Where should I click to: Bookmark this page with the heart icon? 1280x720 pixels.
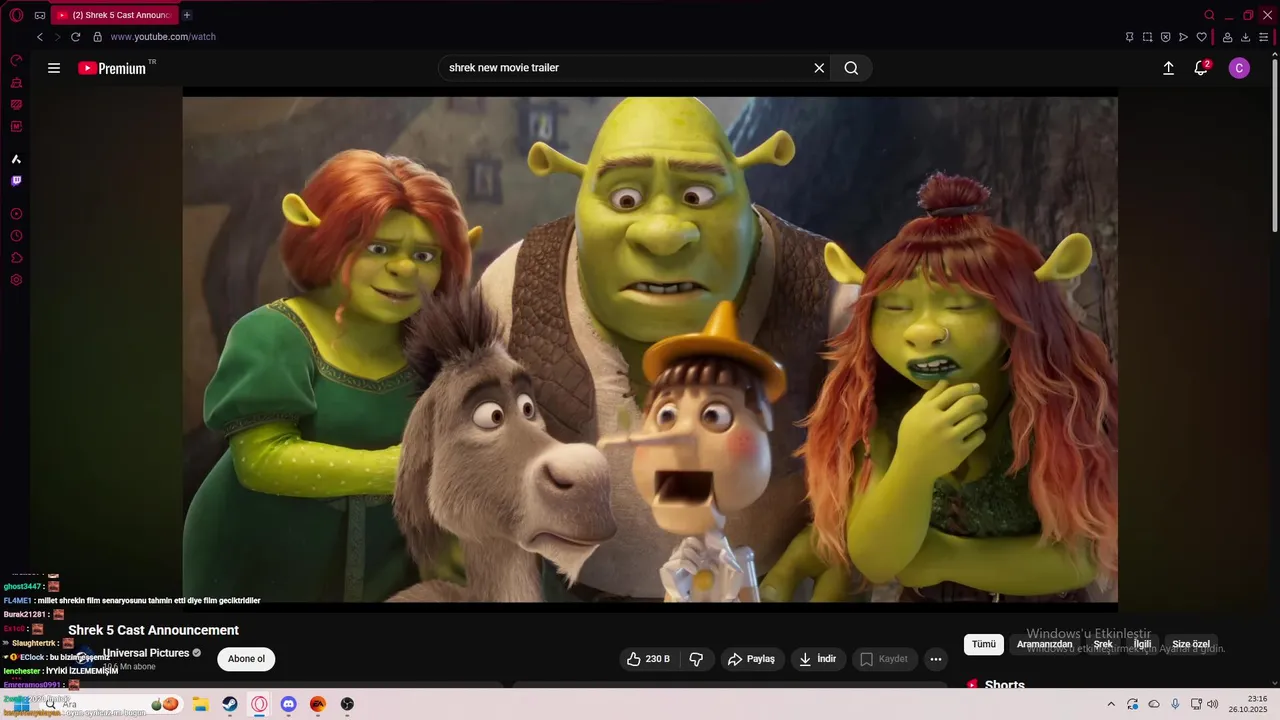click(1201, 37)
